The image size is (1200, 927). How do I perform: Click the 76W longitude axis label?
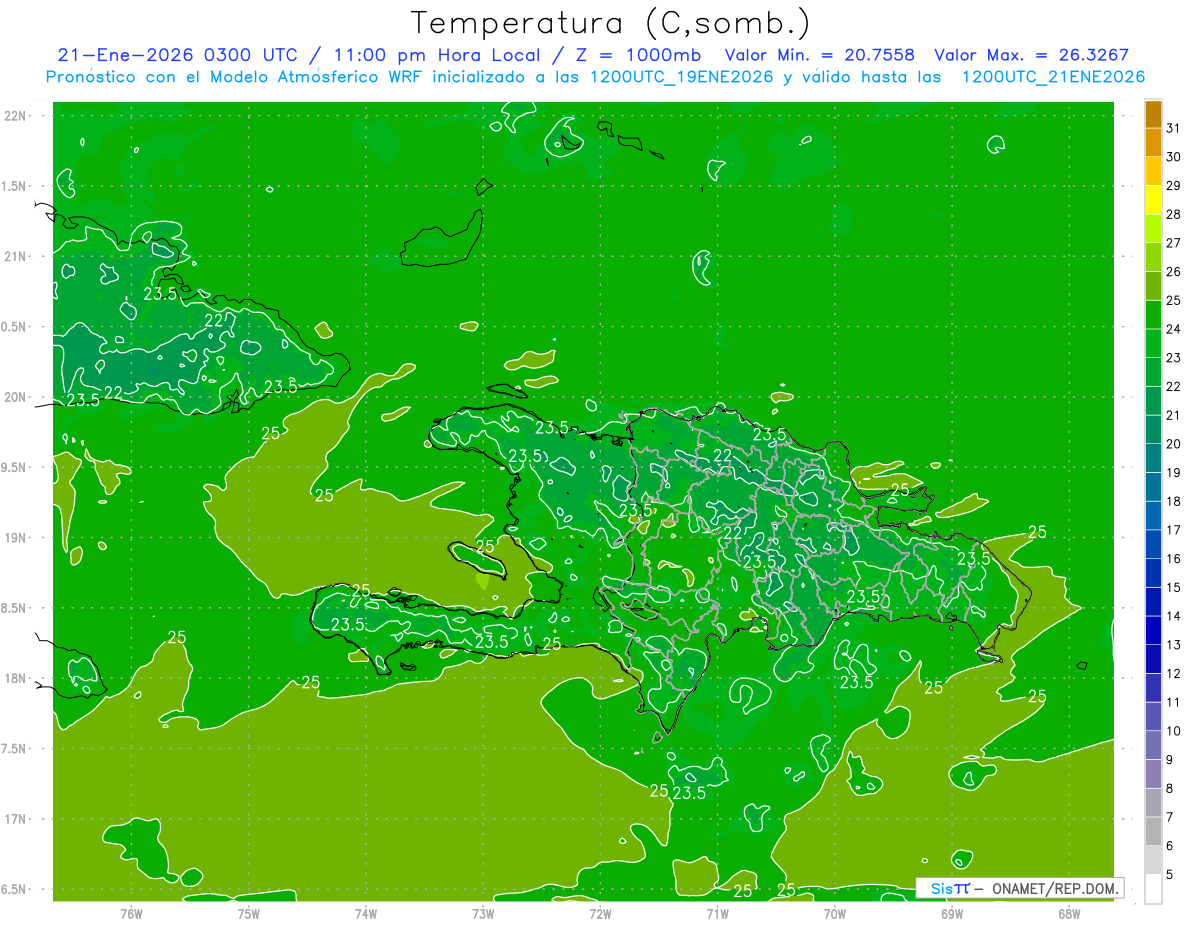click(131, 913)
